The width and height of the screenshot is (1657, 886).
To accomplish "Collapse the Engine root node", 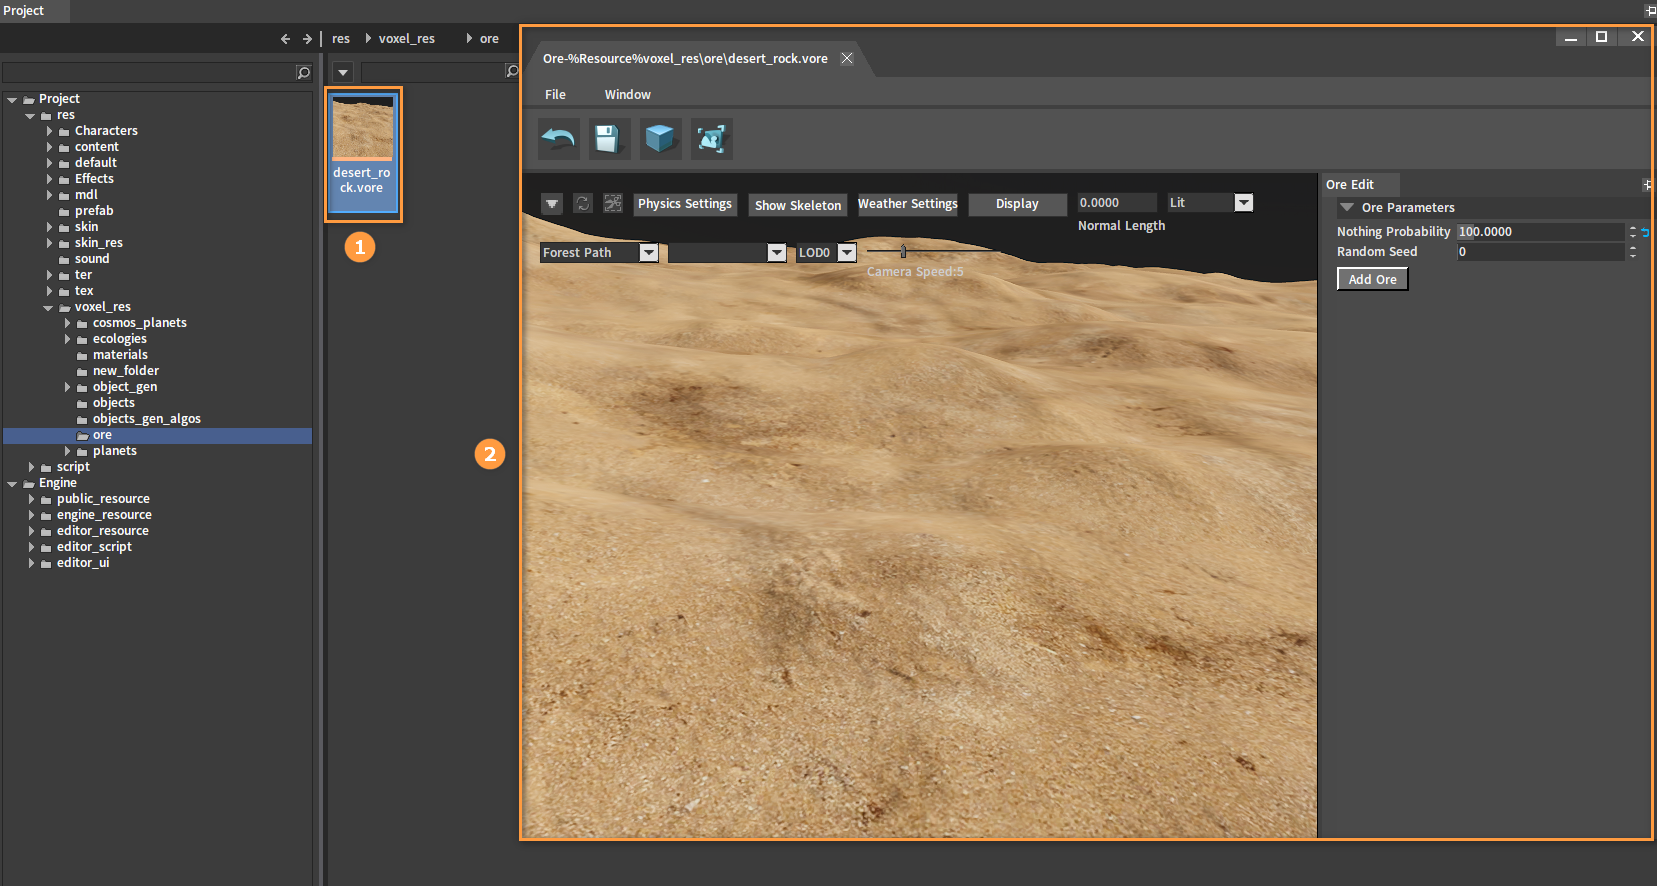I will tap(12, 484).
